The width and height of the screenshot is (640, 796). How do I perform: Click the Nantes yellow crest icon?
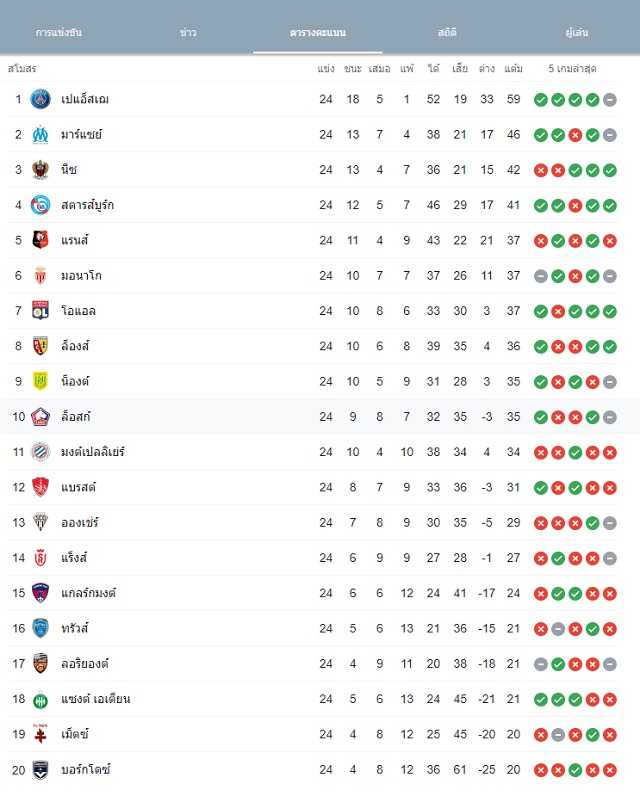click(x=40, y=381)
